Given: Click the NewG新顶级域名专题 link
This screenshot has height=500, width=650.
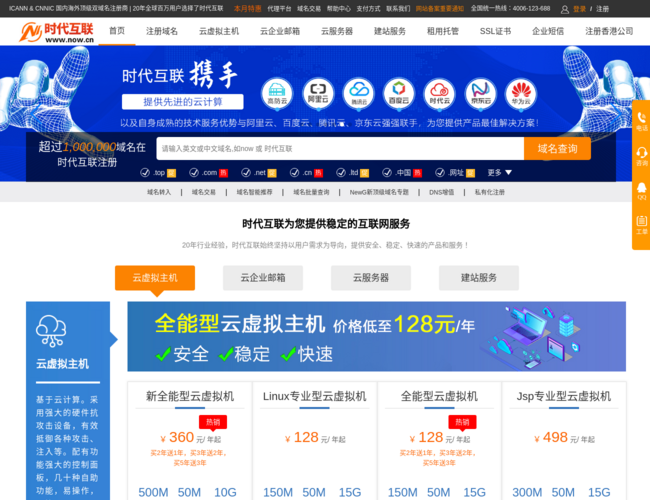Looking at the screenshot, I should pos(379,192).
